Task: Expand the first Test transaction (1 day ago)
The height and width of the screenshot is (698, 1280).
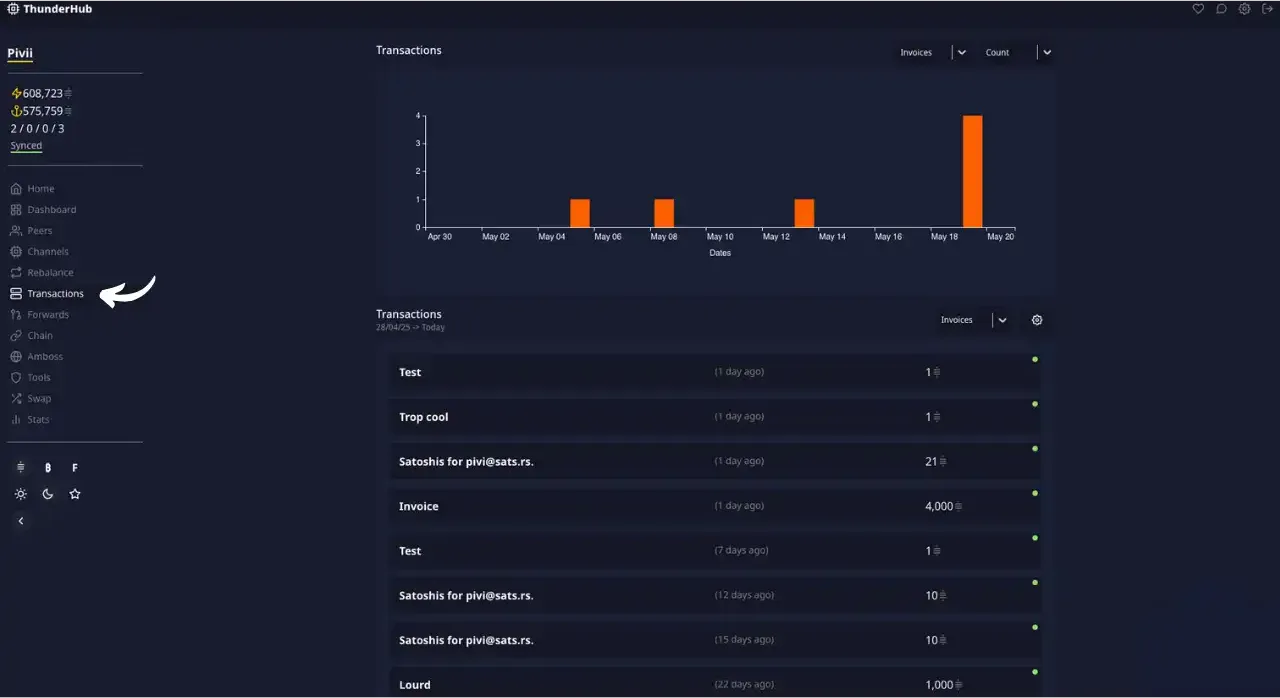Action: tap(715, 372)
